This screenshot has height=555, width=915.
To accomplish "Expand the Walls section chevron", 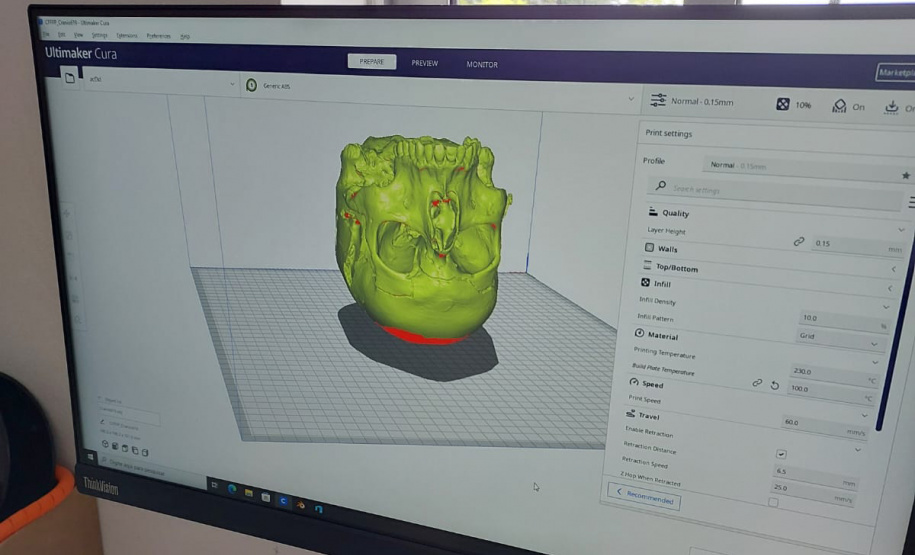I will point(893,269).
